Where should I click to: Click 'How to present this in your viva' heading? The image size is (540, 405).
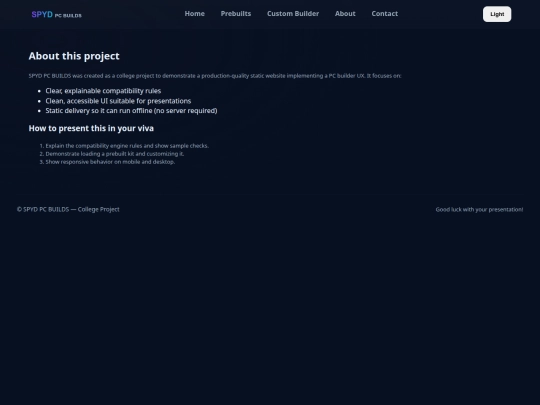click(x=91, y=128)
